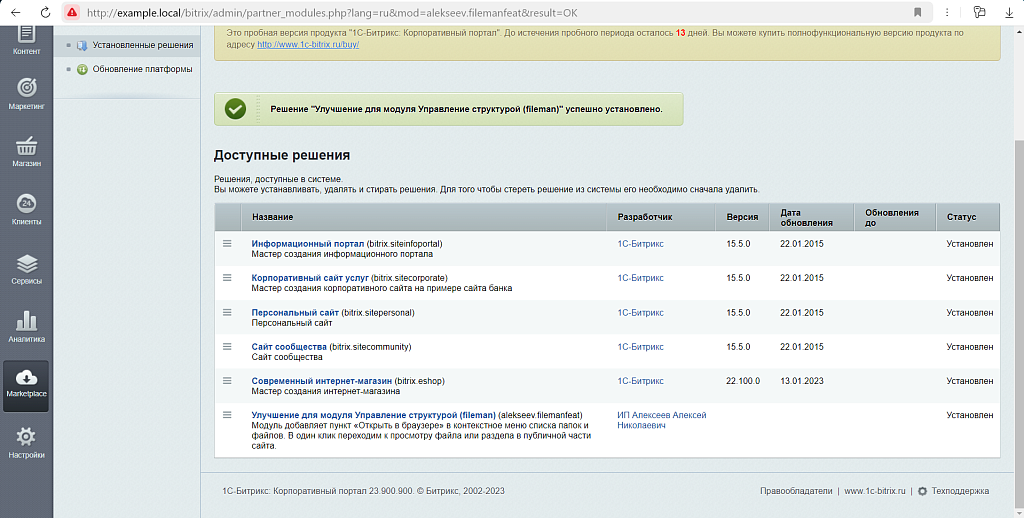The image size is (1024, 518).
Task: Sort table by Название column
Action: [x=272, y=217]
